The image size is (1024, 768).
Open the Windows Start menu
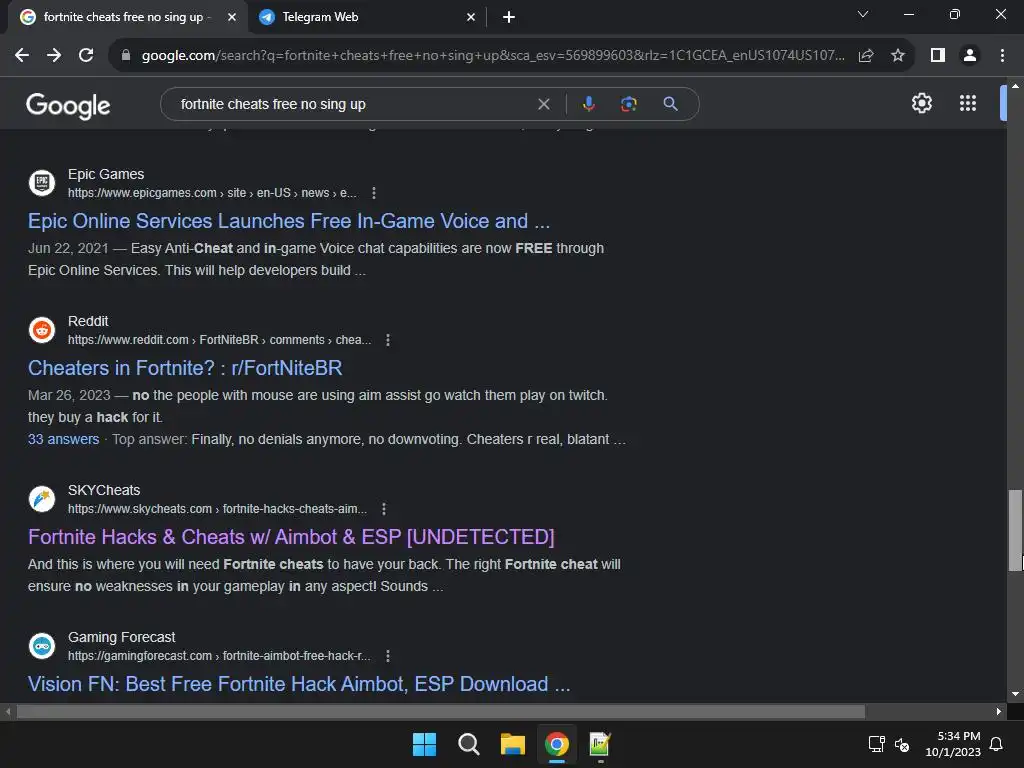click(424, 744)
